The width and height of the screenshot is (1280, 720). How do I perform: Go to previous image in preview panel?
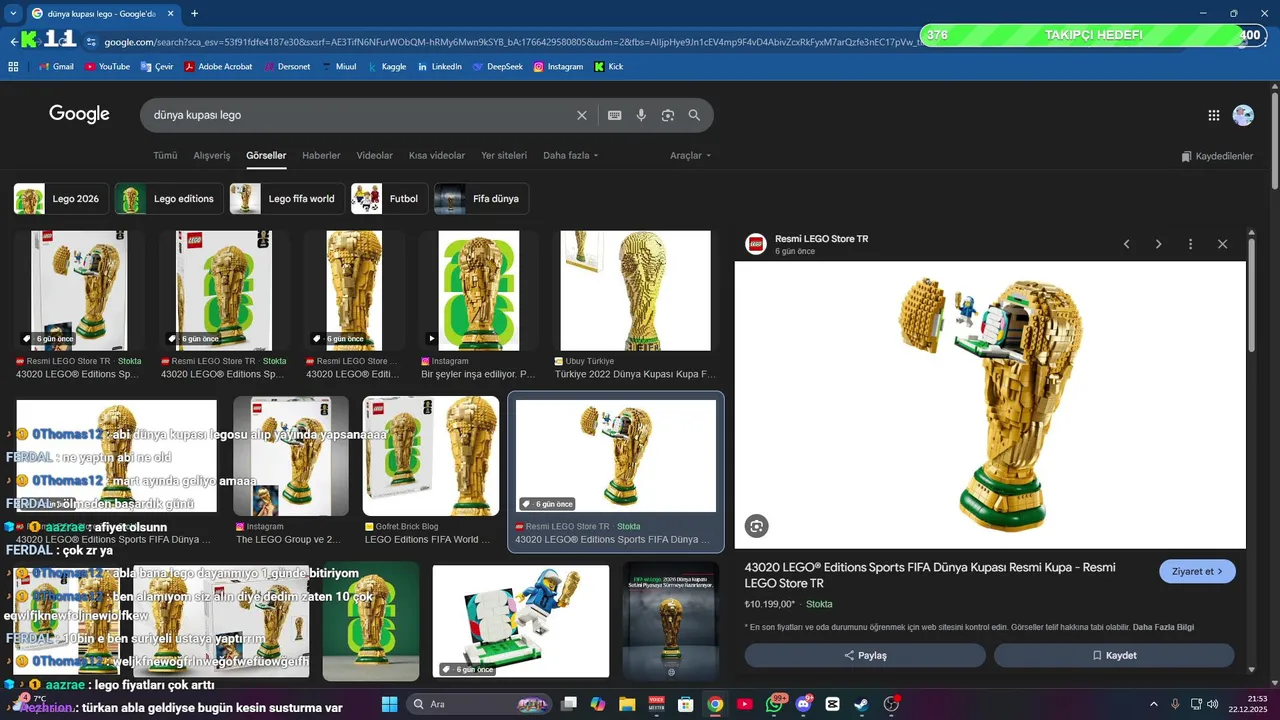coord(1126,244)
